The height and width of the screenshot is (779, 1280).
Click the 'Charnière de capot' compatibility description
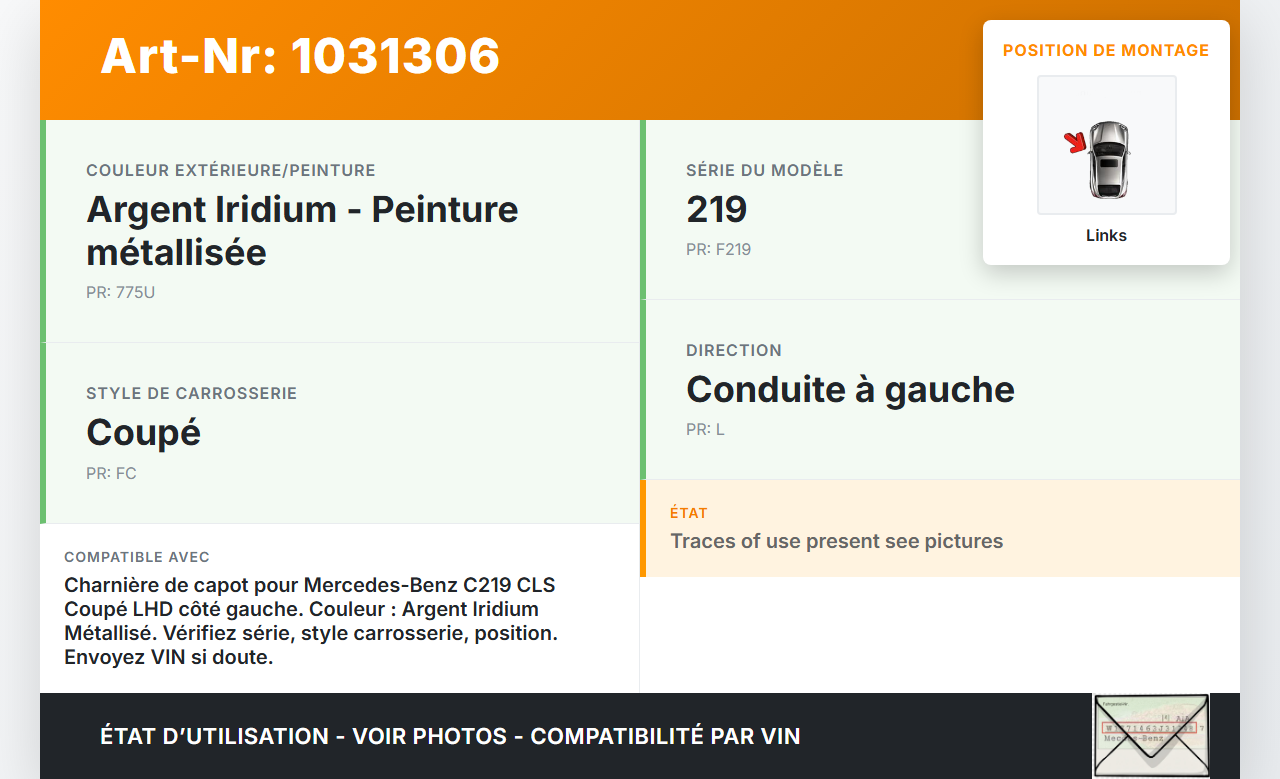point(310,621)
